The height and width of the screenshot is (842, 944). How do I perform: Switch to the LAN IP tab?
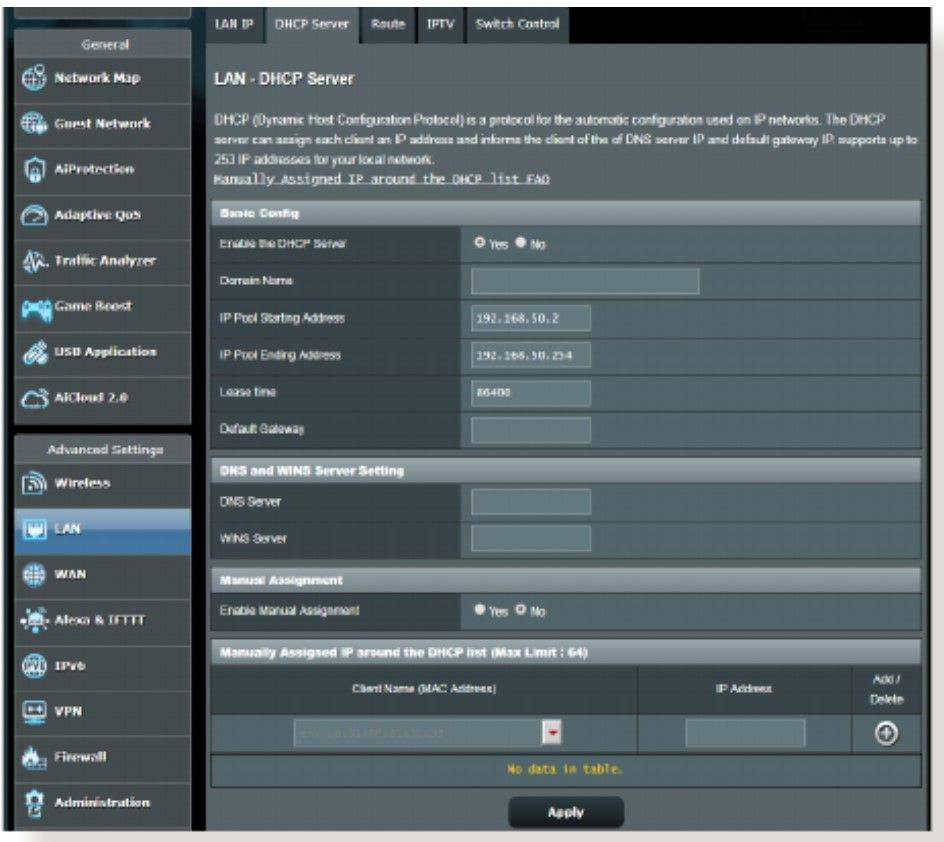pos(232,24)
